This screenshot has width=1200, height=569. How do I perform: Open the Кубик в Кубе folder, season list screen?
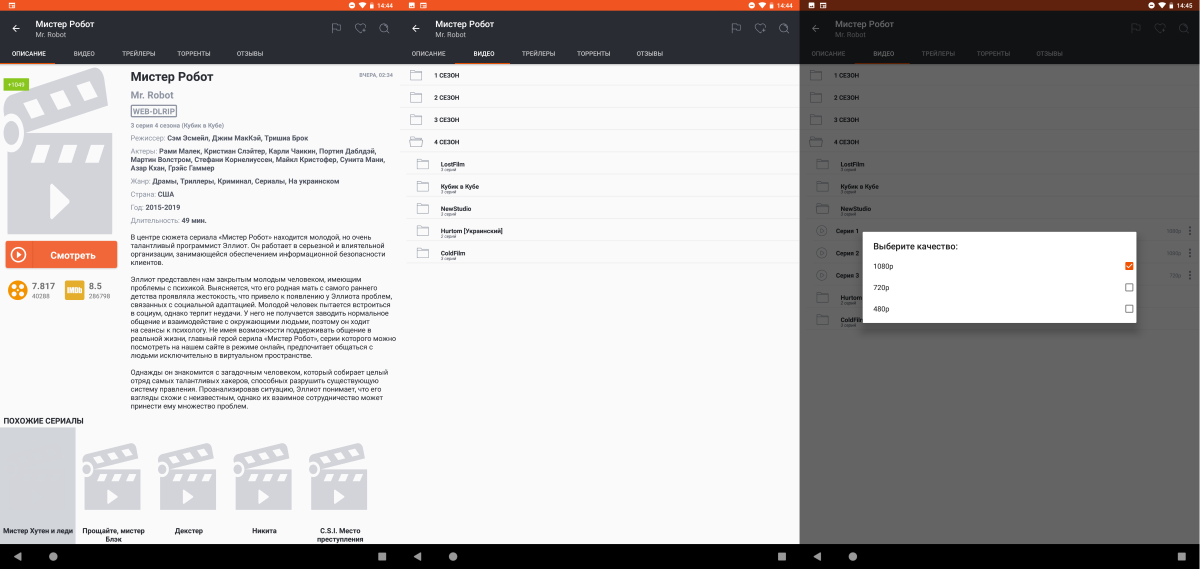pos(600,187)
